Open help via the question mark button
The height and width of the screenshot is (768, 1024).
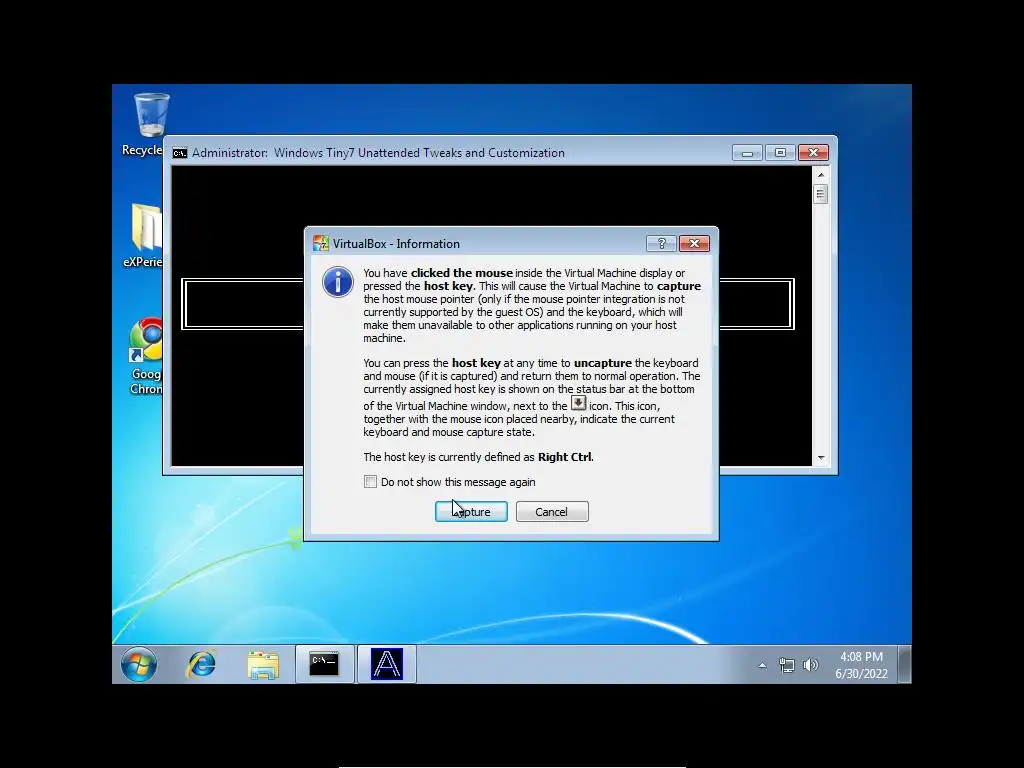coord(661,244)
